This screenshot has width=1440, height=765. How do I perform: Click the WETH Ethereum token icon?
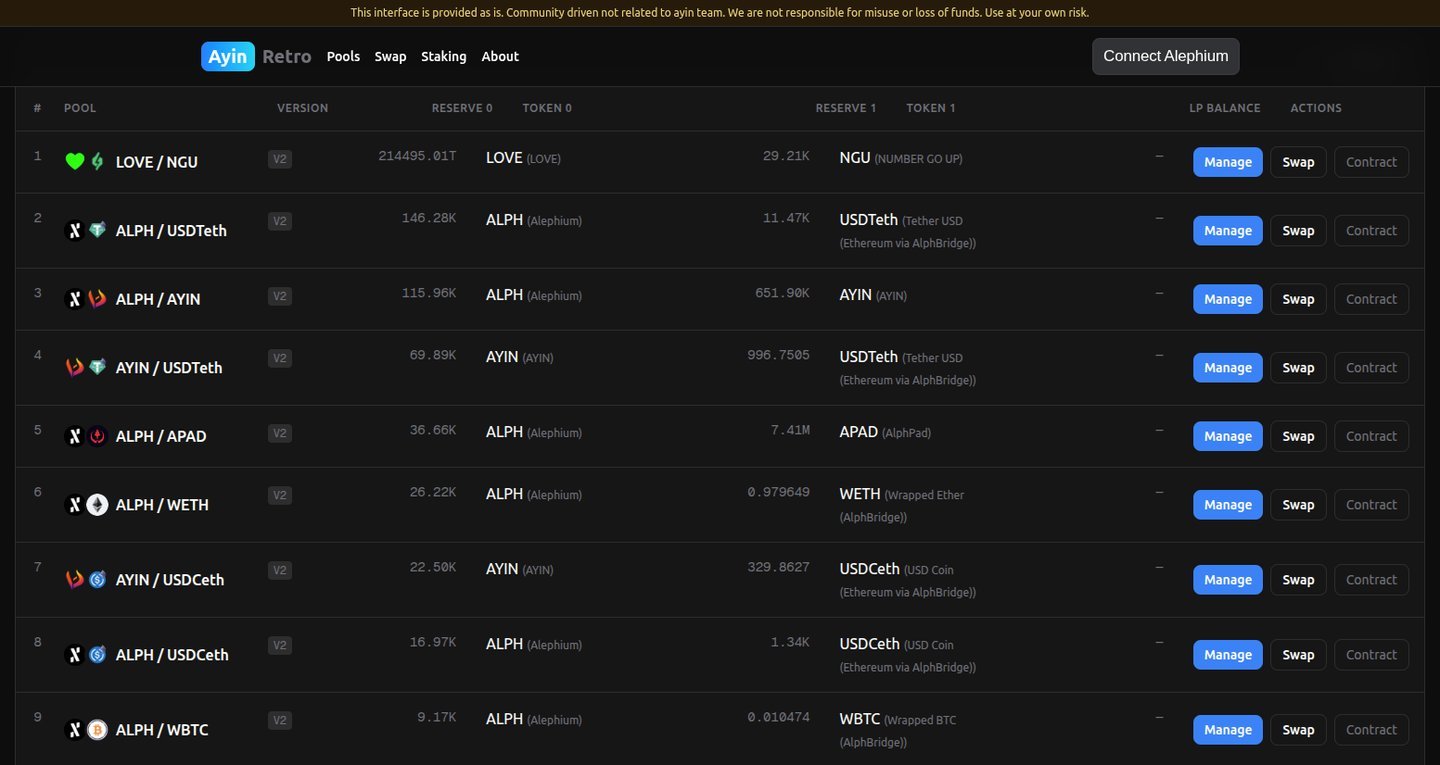pos(97,505)
